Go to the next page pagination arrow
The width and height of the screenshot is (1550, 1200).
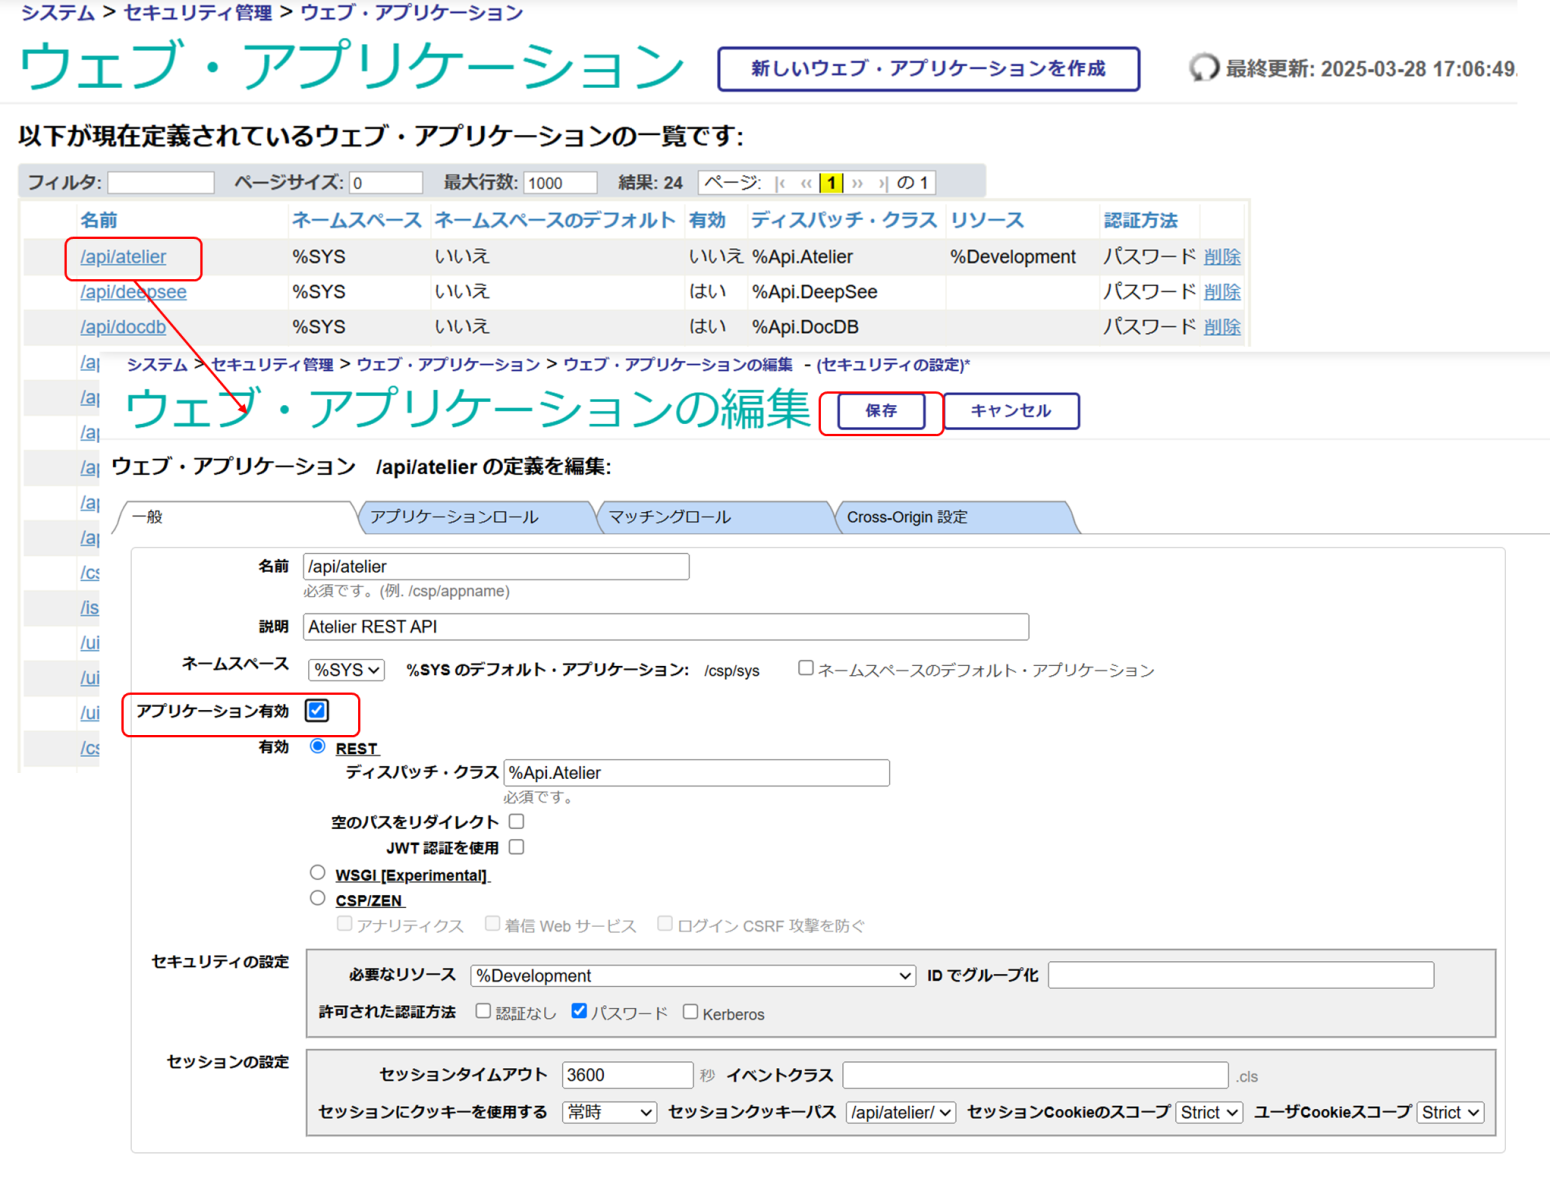click(x=857, y=183)
